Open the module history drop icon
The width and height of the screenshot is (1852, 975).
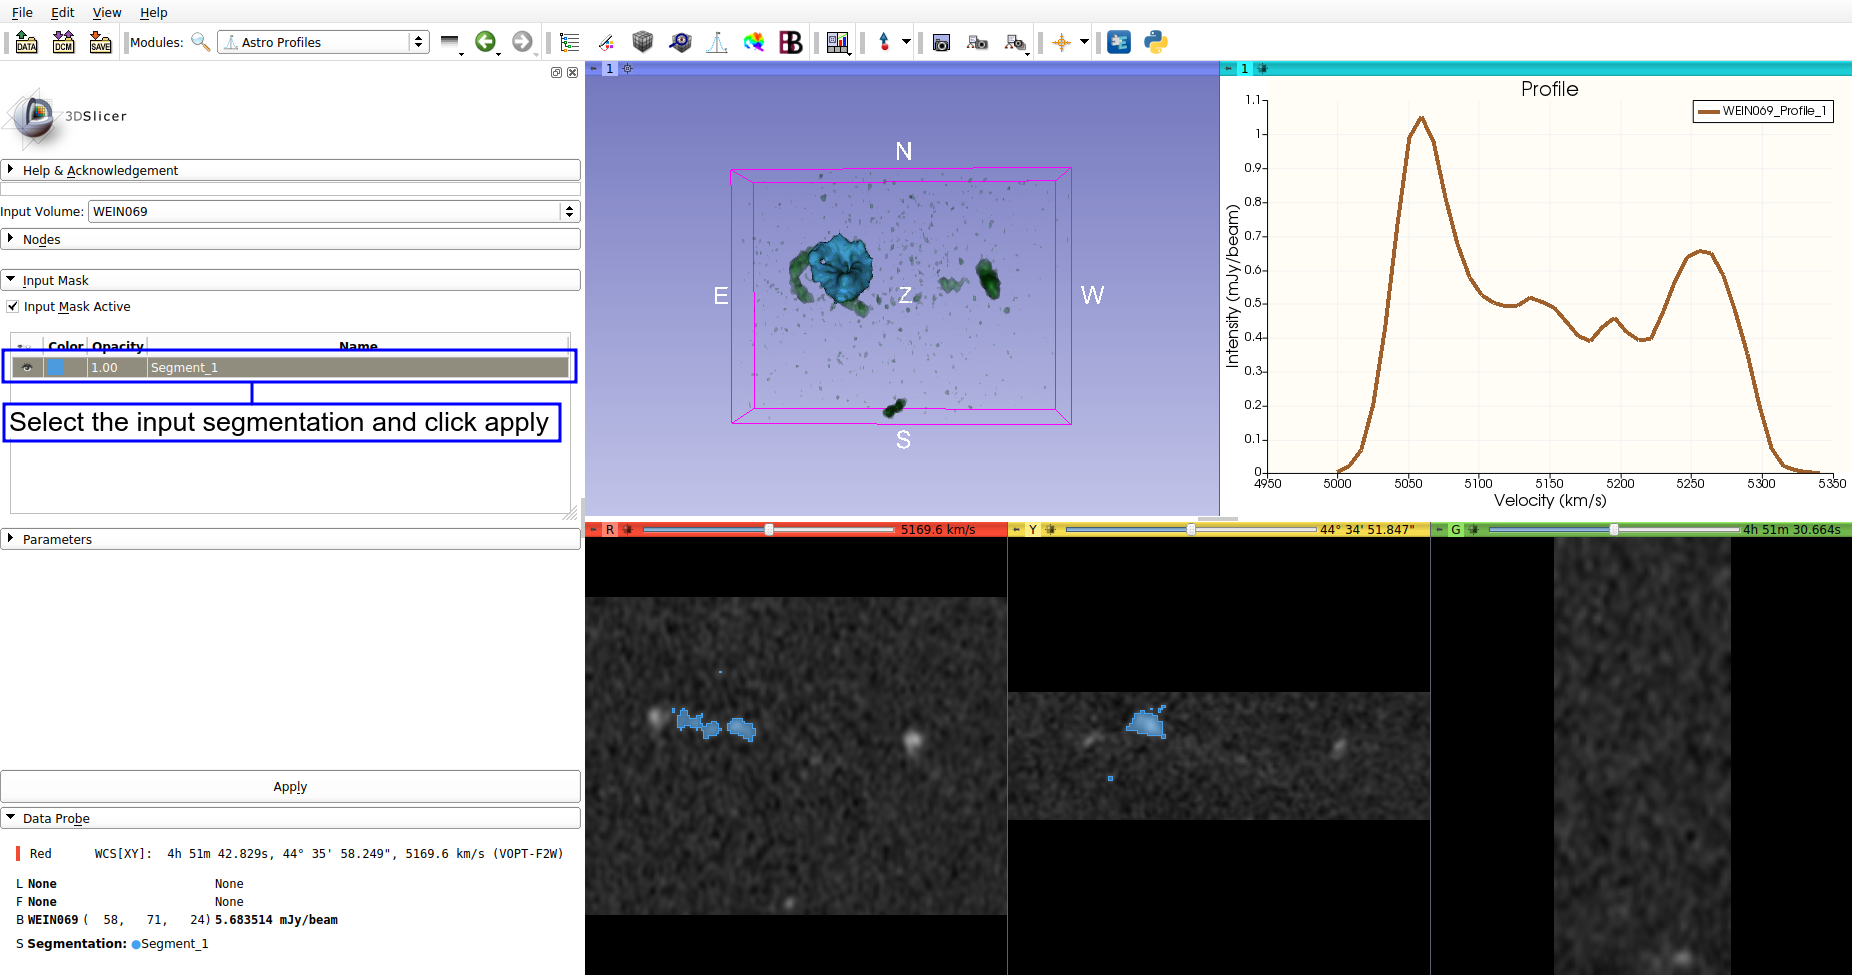point(451,42)
